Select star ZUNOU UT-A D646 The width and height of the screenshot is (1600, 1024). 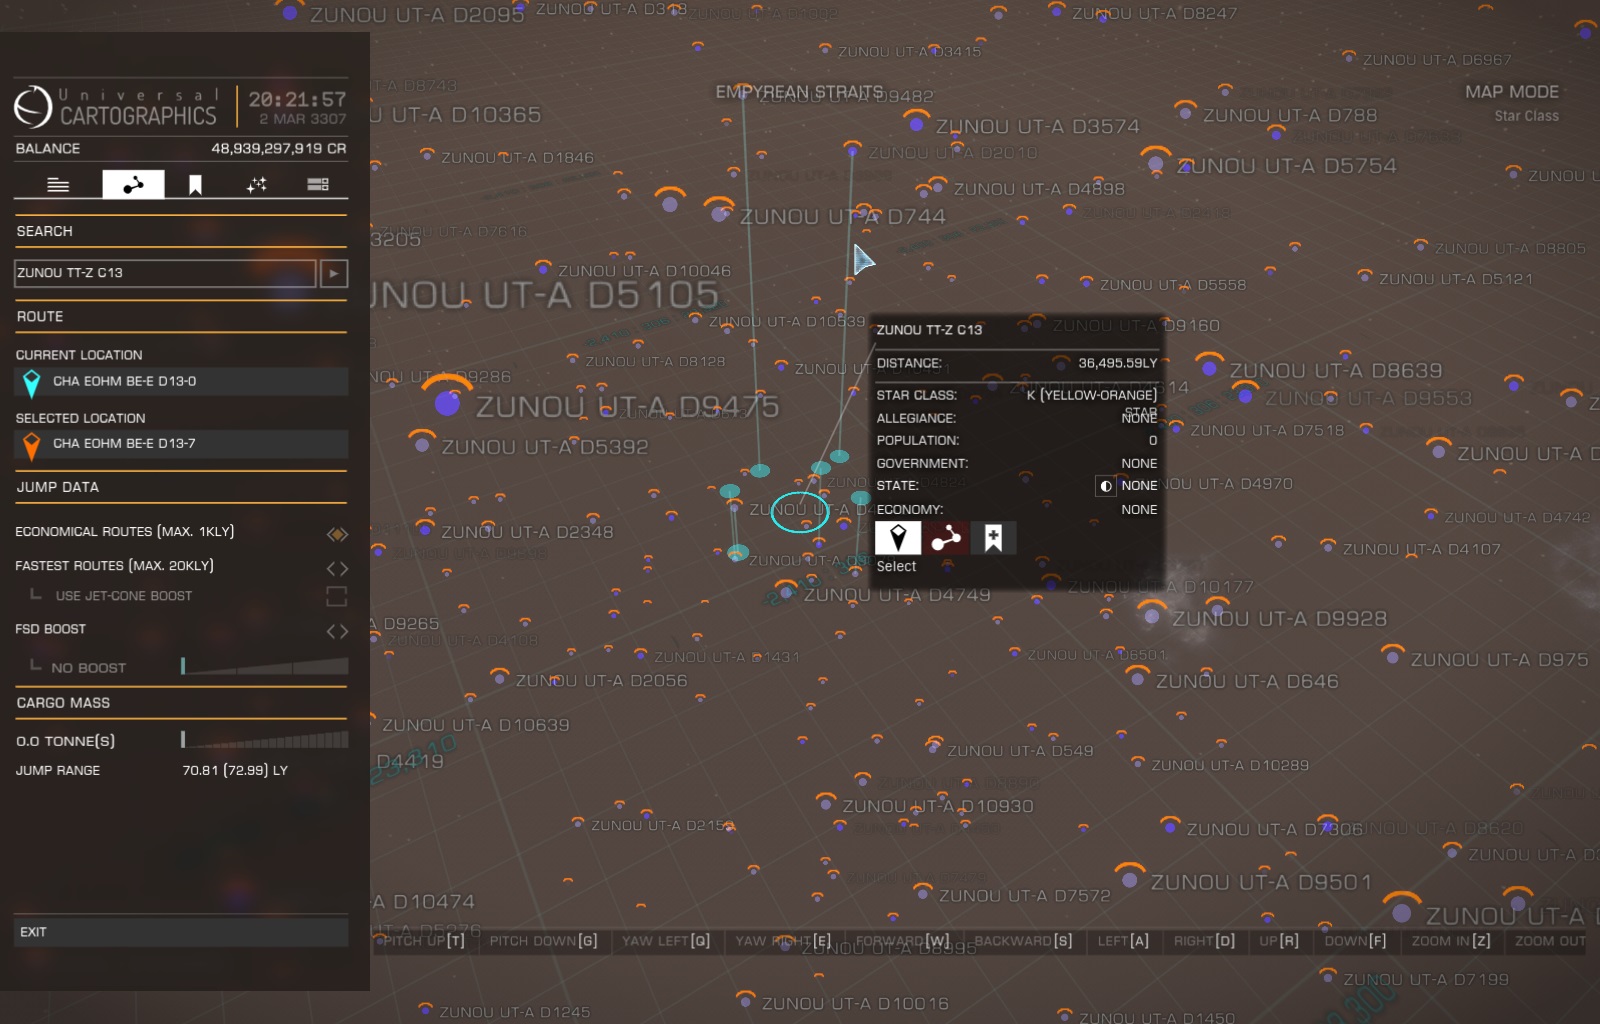tap(1137, 677)
